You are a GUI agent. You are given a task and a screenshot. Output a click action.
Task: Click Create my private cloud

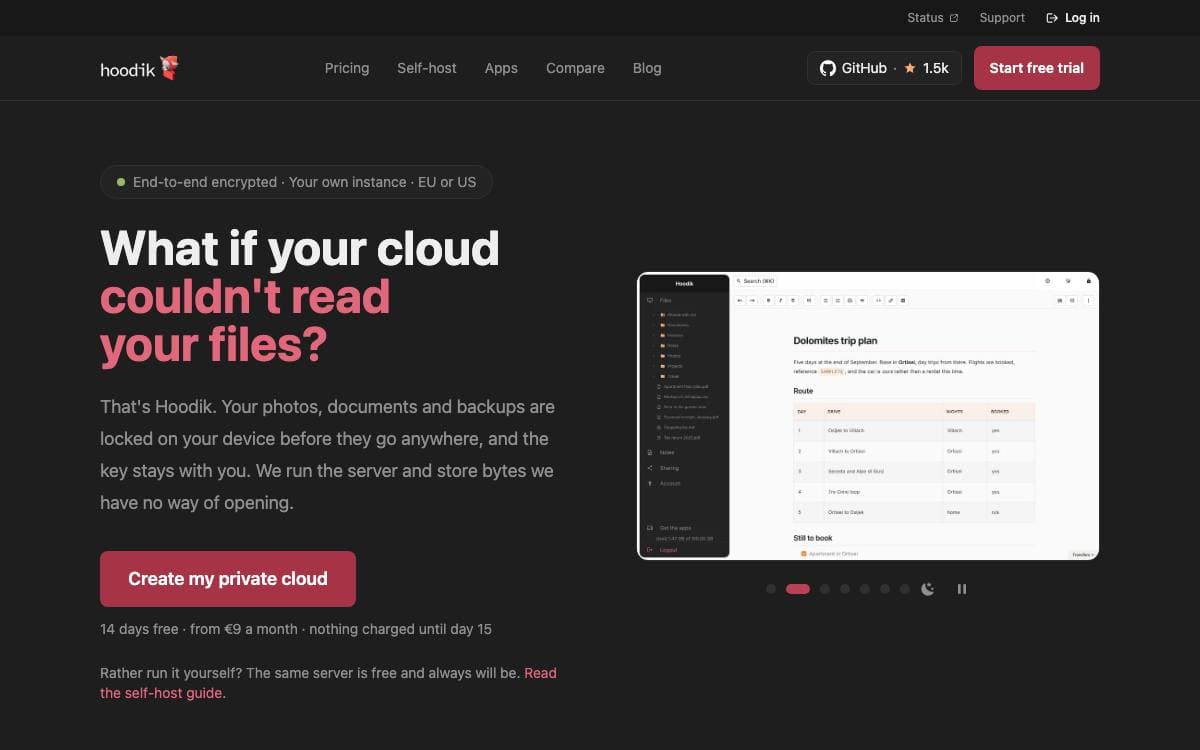(x=228, y=579)
